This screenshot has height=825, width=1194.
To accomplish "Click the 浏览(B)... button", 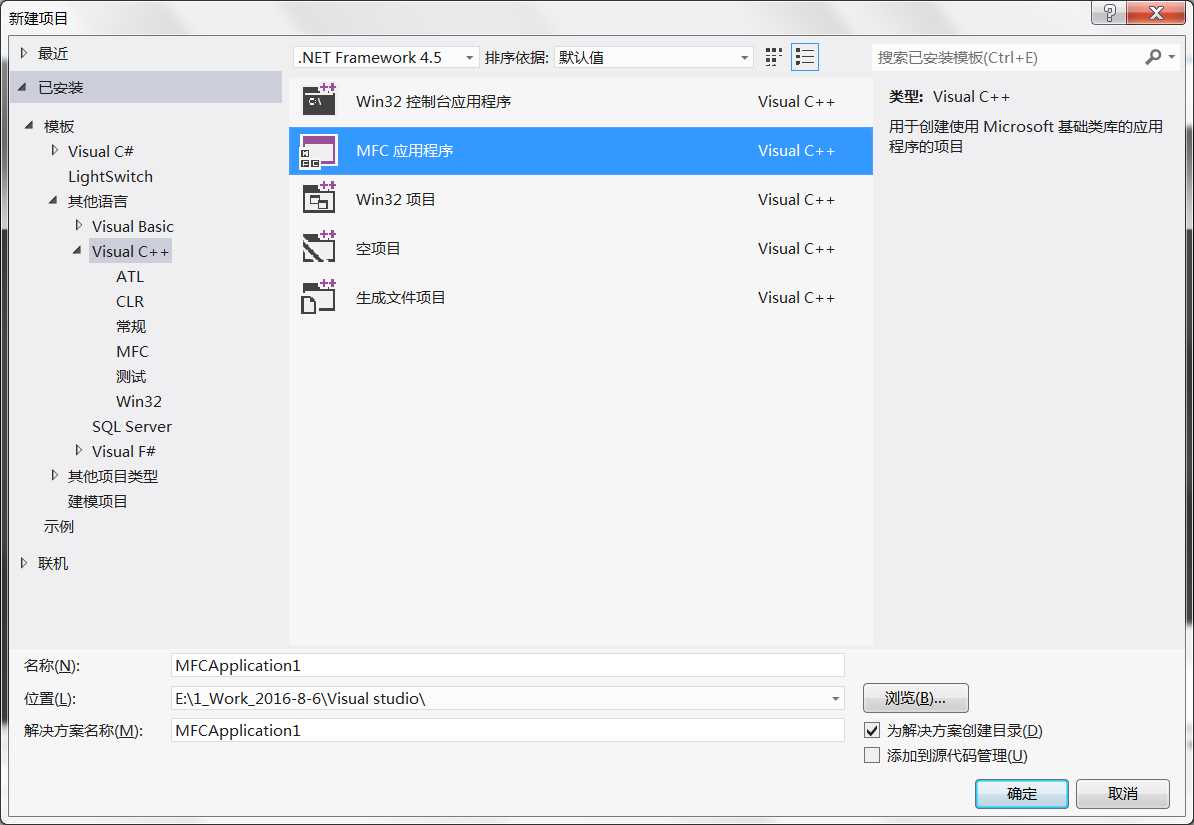I will pos(915,698).
